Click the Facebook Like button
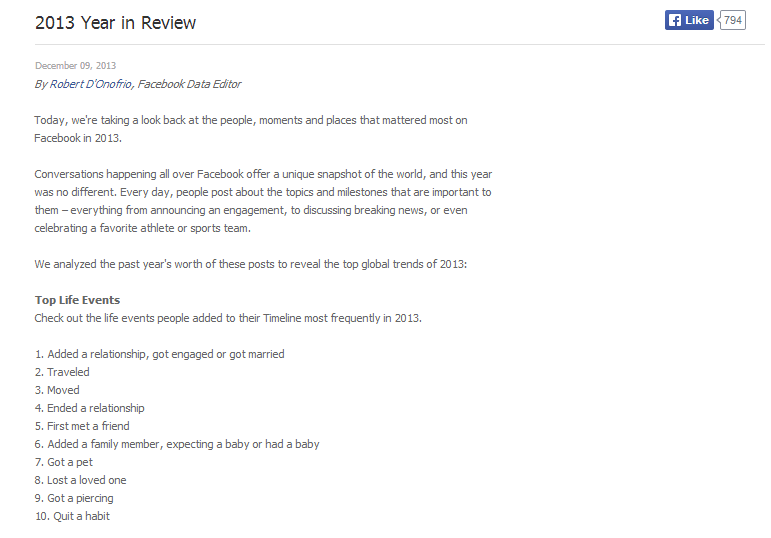This screenshot has height=538, width=771. pos(689,20)
